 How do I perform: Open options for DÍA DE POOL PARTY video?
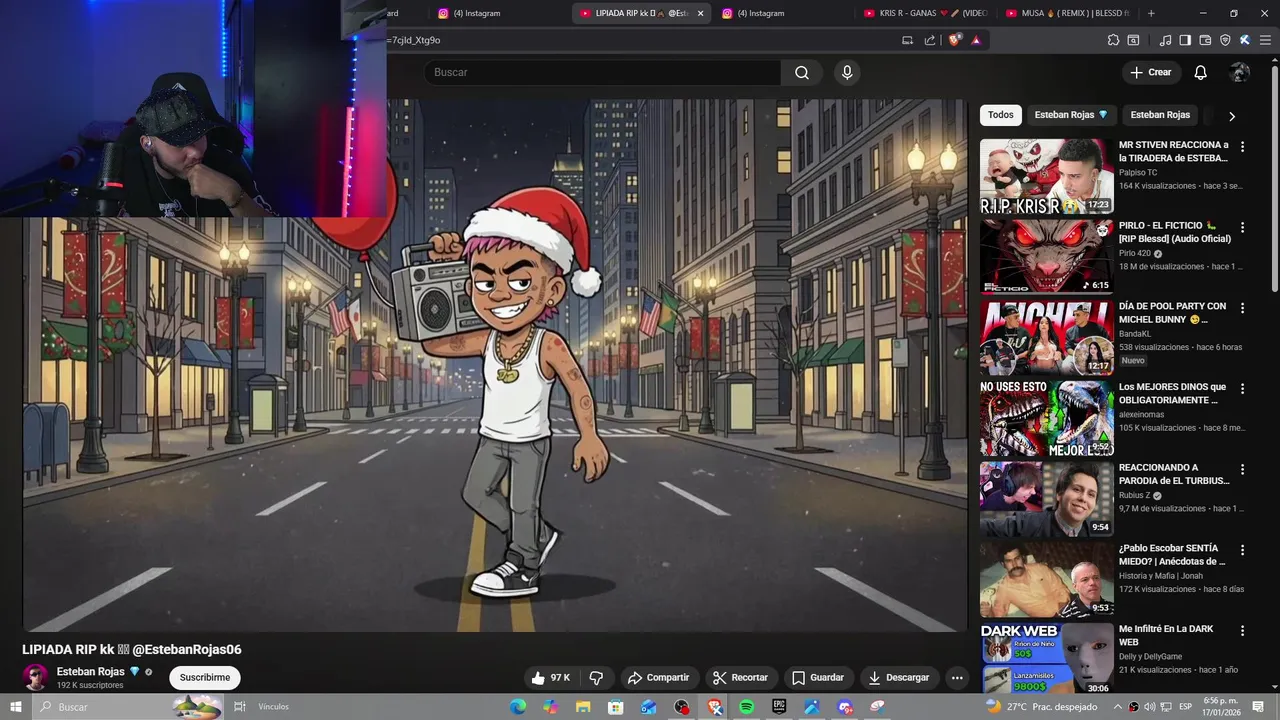click(1242, 308)
